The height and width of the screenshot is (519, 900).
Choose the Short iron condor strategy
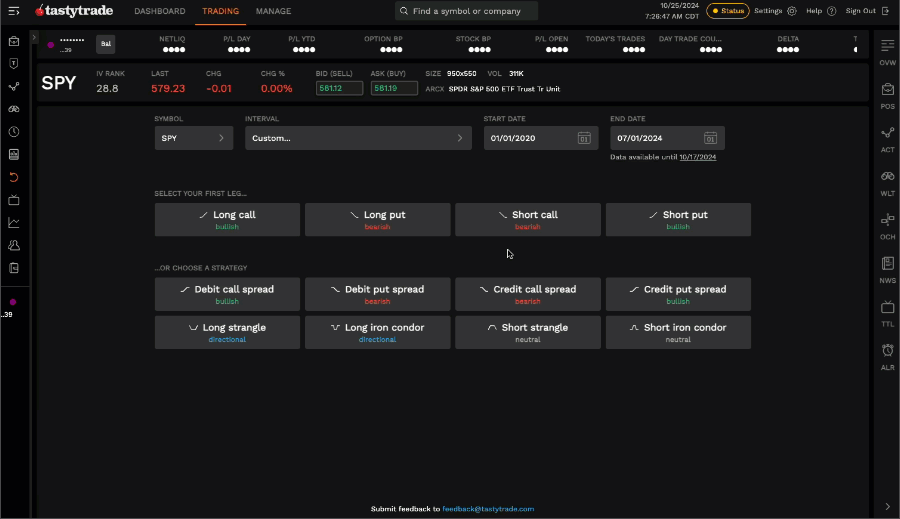[x=678, y=332]
